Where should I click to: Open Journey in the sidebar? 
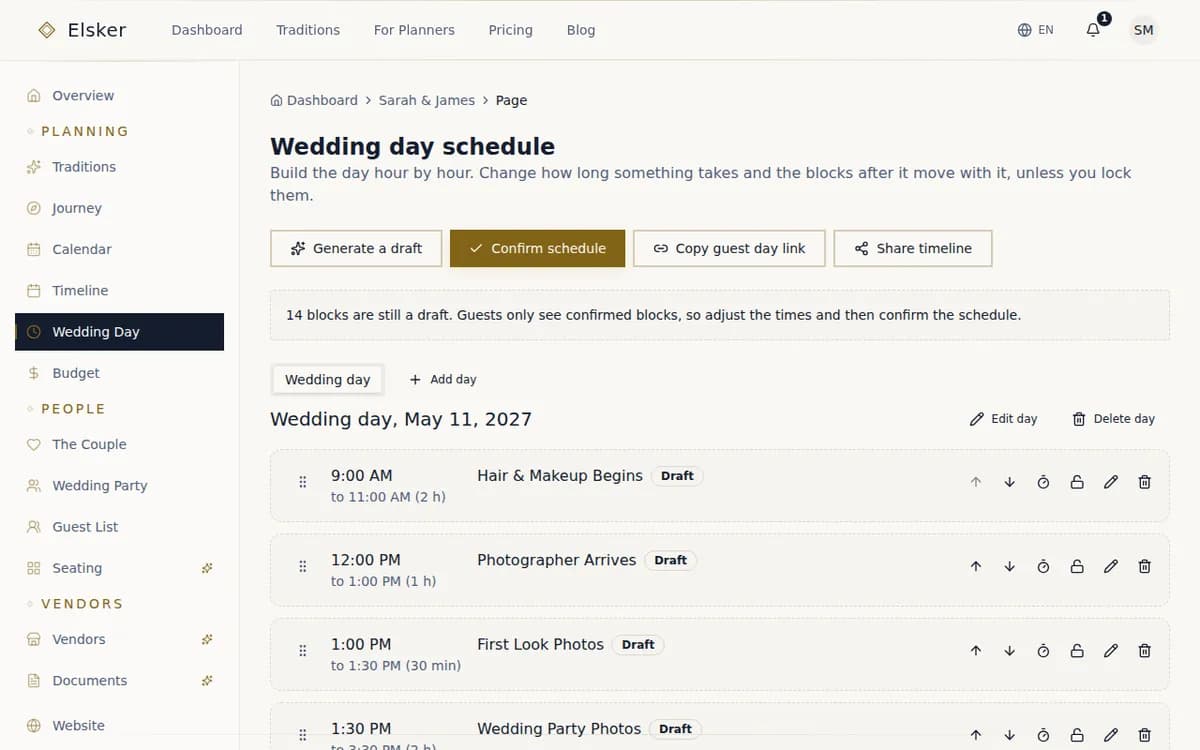coord(119,208)
